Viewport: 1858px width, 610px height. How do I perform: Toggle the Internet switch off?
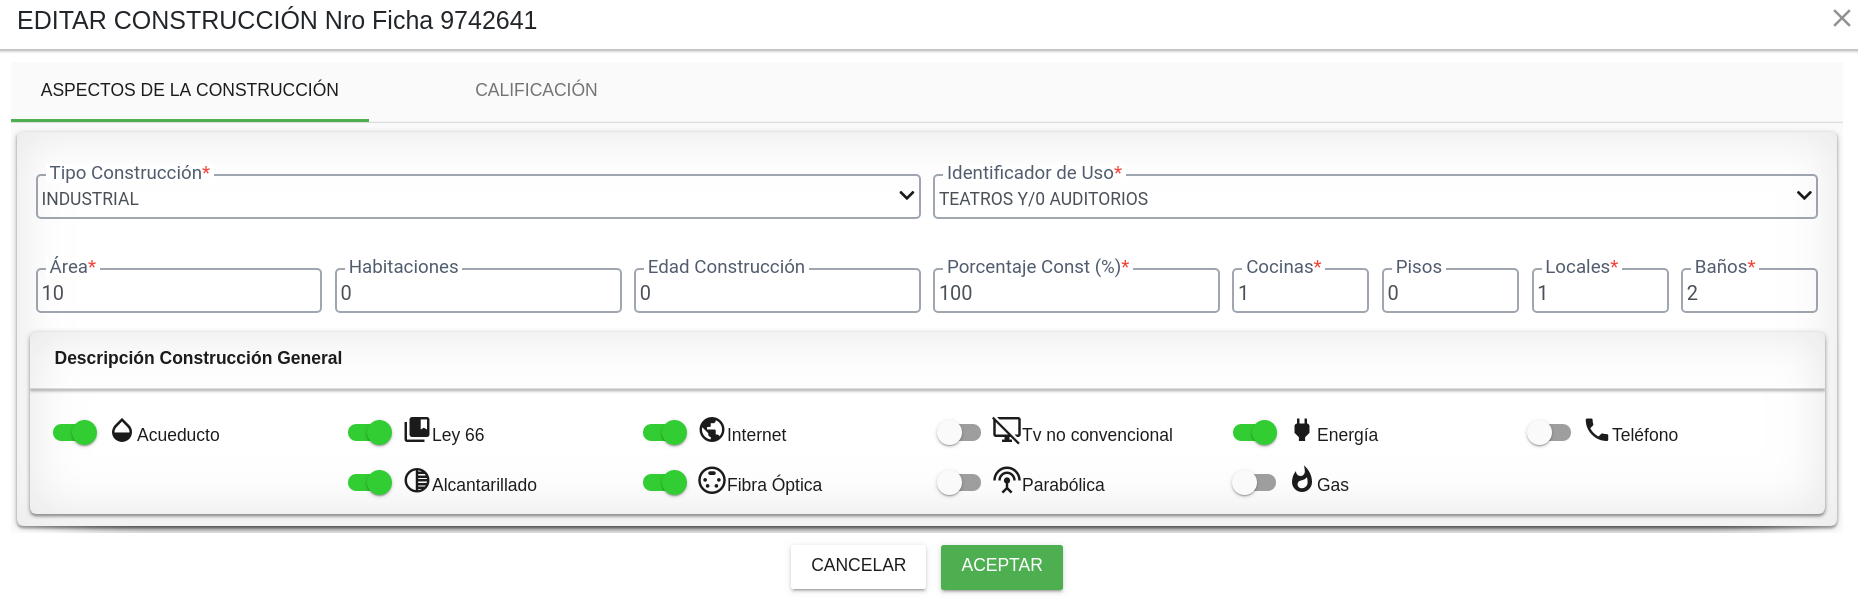coord(665,433)
